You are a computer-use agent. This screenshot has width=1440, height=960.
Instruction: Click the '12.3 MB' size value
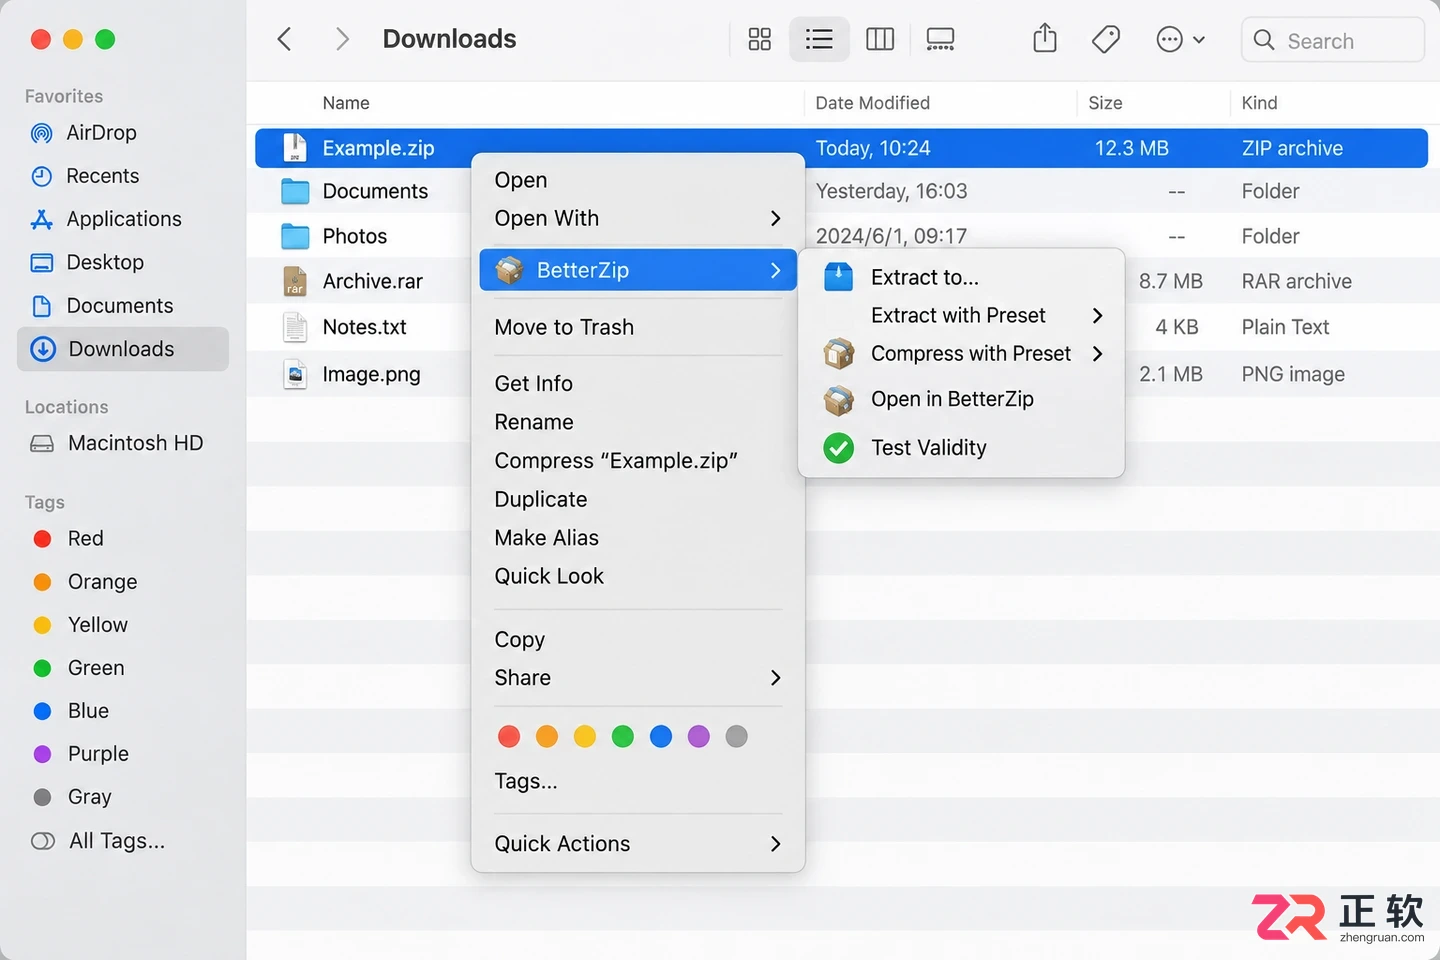(x=1132, y=148)
